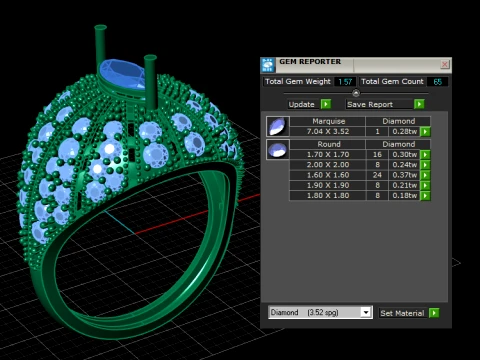Viewport: 480px width, 360px height.
Task: Close the Gem Reporter window
Action: point(445,64)
